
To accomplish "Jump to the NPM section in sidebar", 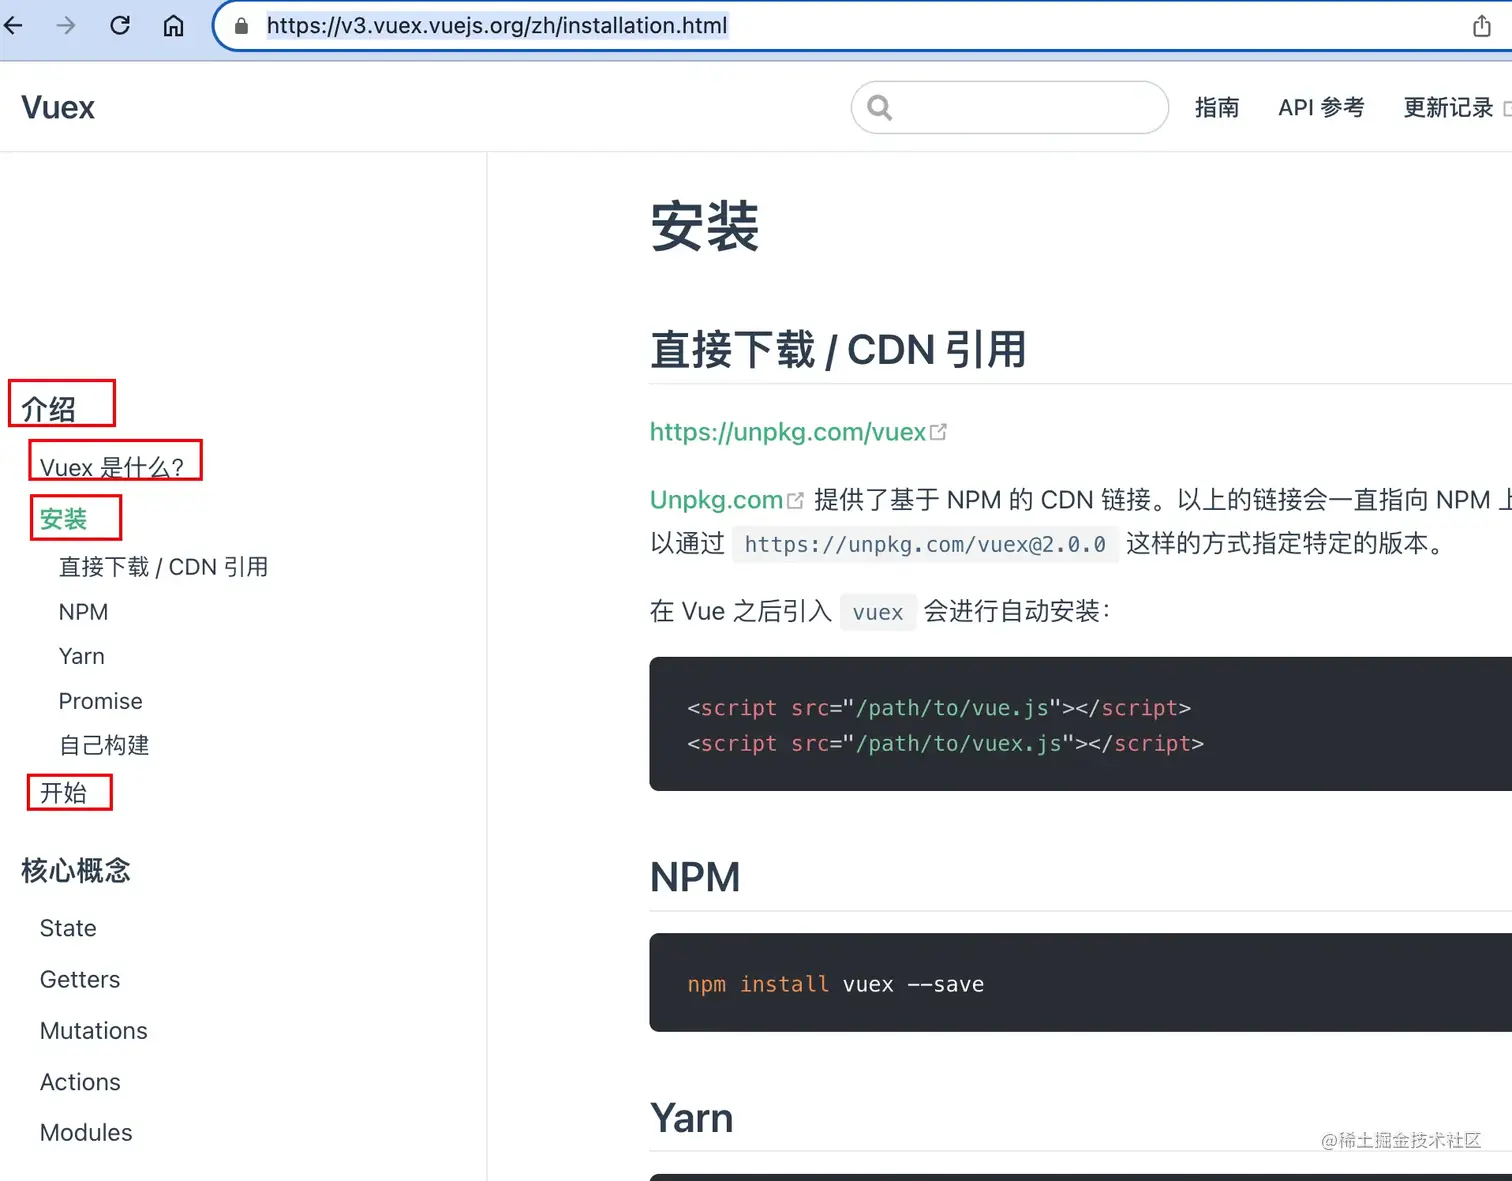I will click(x=83, y=611).
